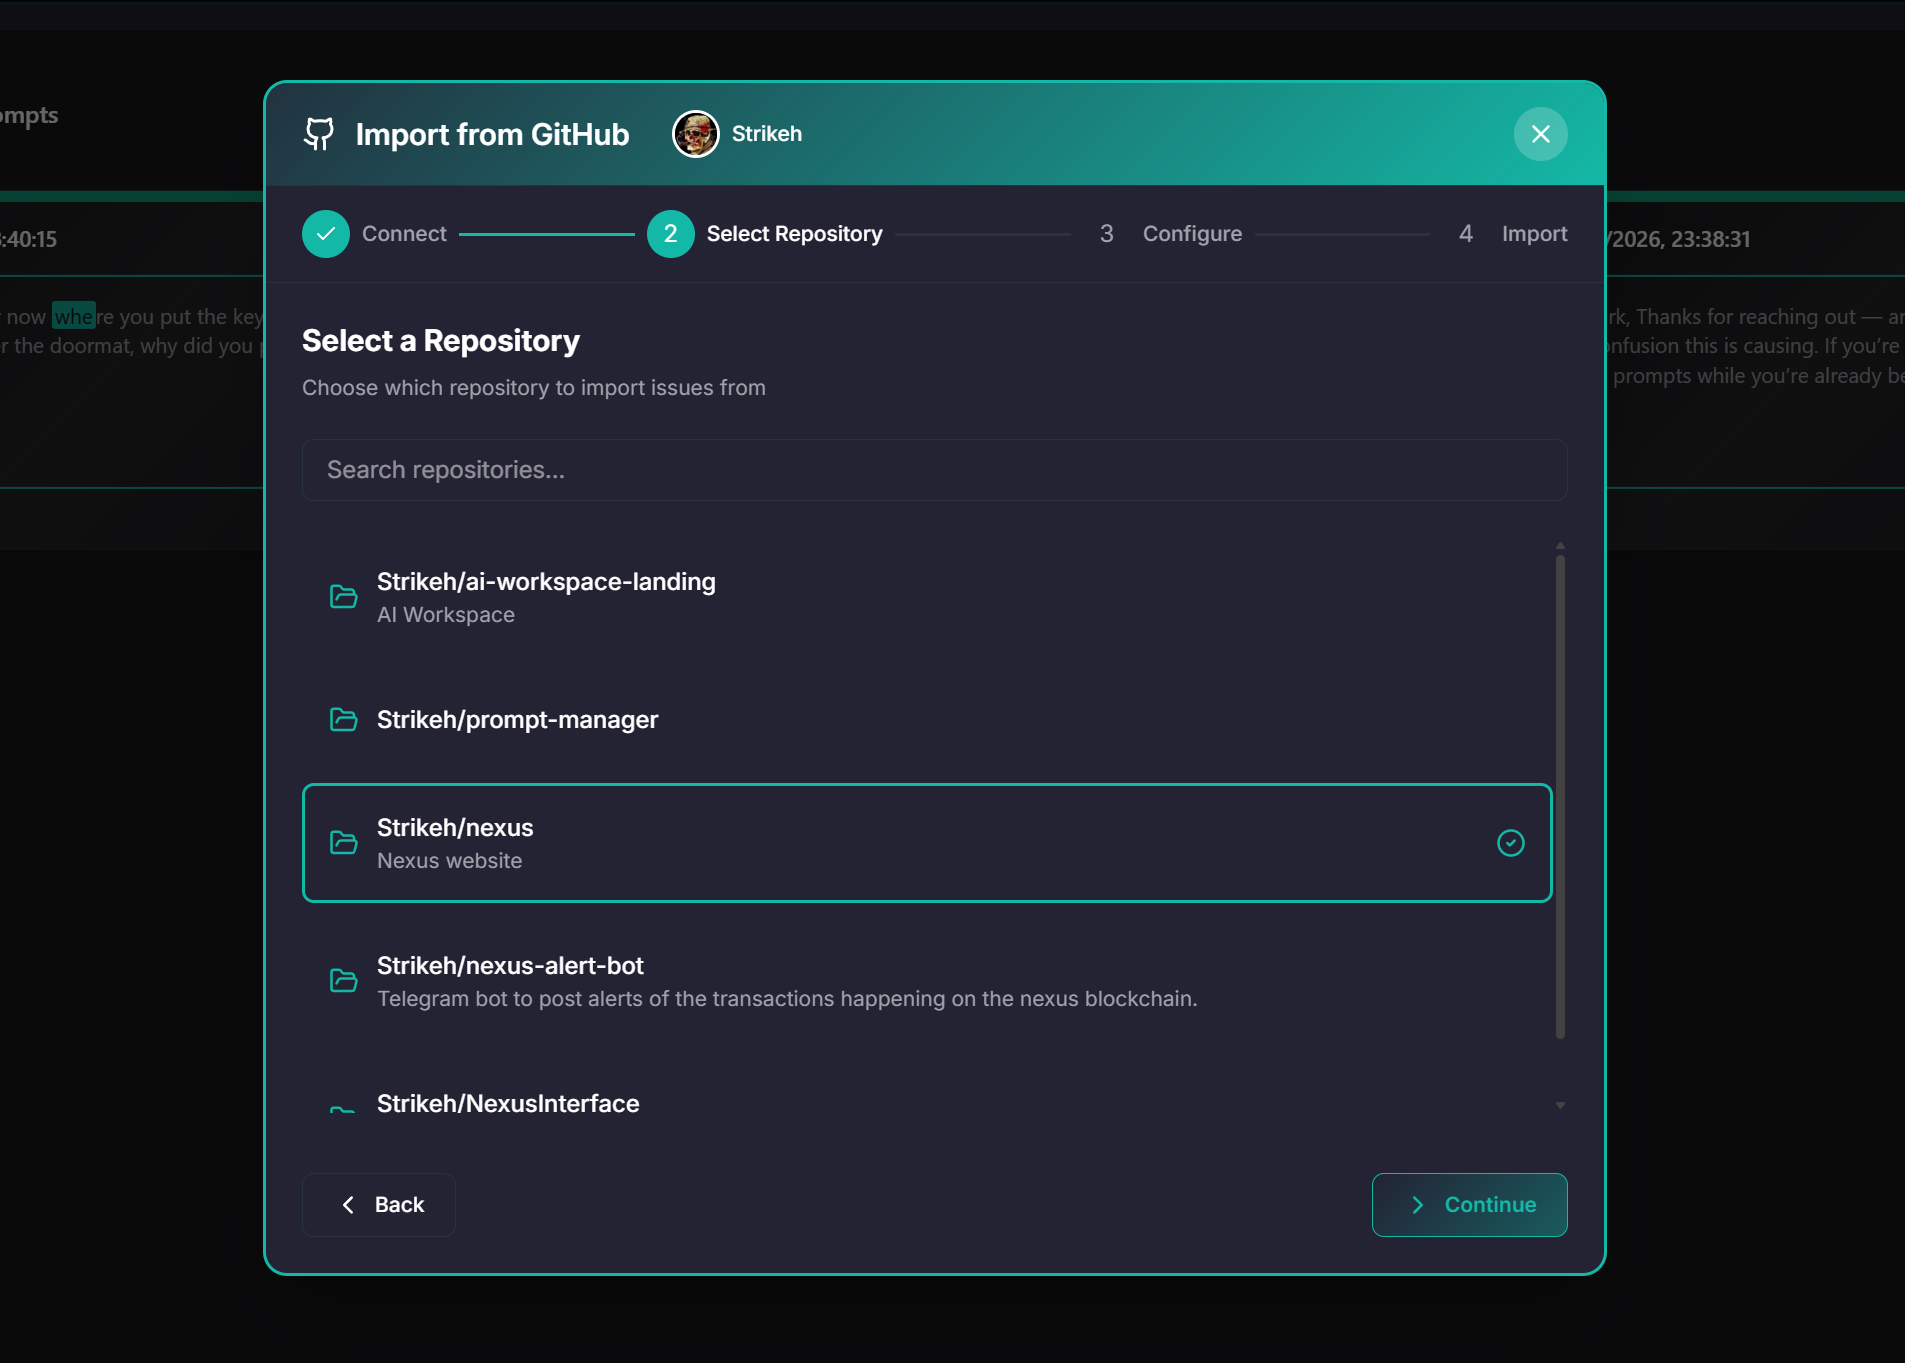The height and width of the screenshot is (1363, 1905).
Task: Deselect the checkmark on Strikeh/nexus repository
Action: coord(1509,843)
